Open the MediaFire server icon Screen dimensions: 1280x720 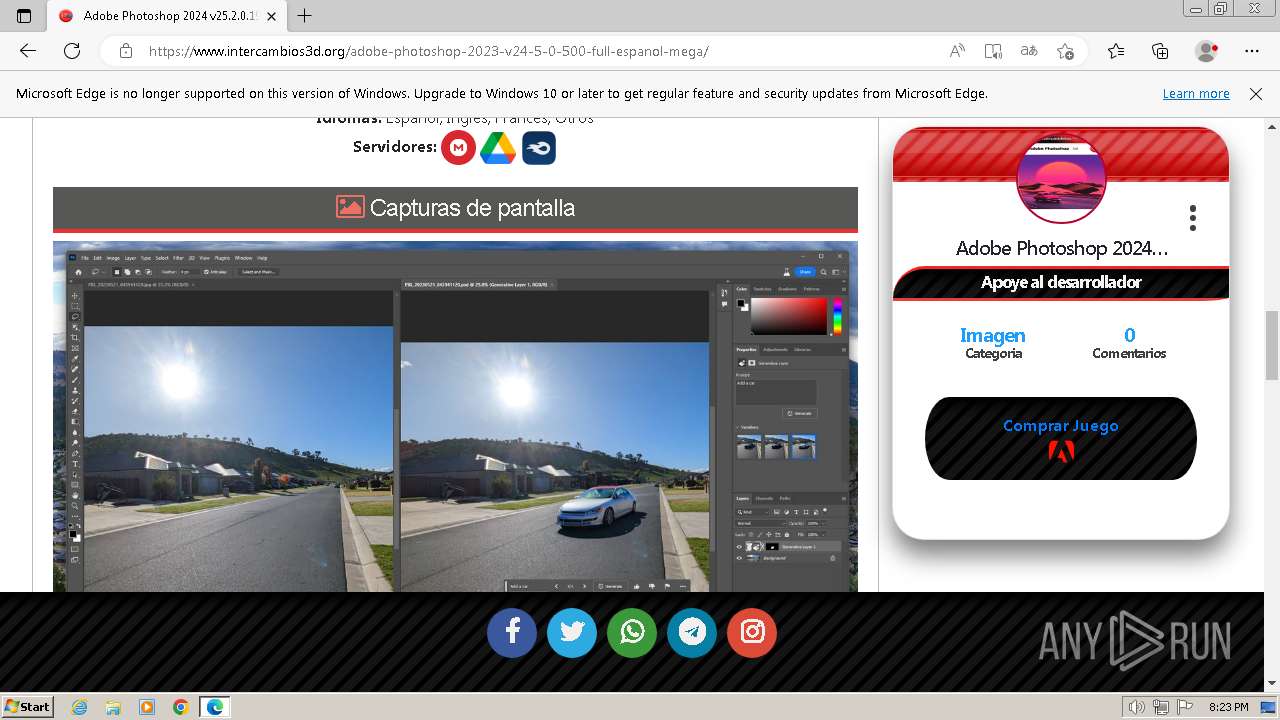click(539, 148)
